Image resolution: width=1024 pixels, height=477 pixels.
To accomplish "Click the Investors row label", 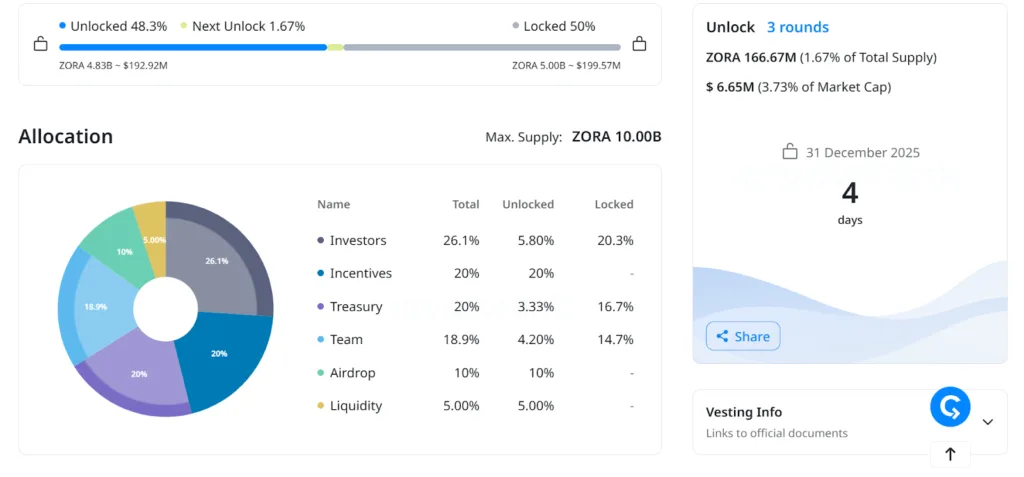I will [358, 240].
